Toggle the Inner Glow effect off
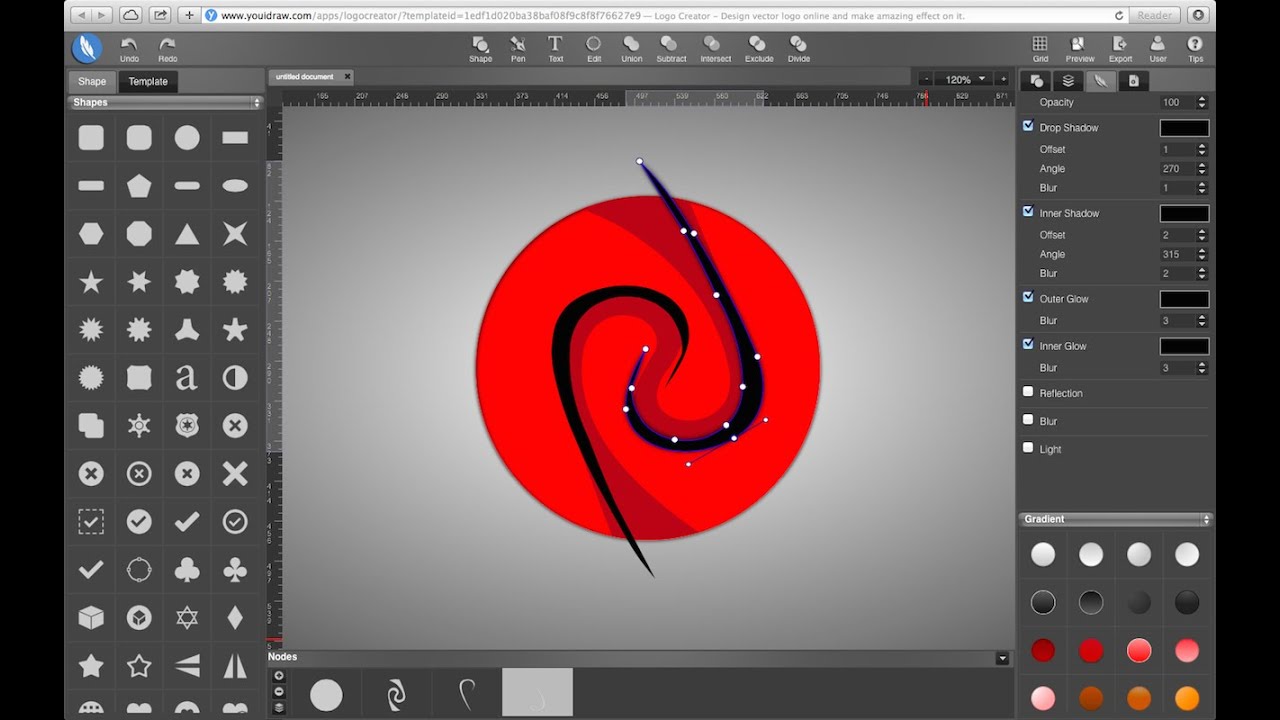The width and height of the screenshot is (1280, 720). click(x=1027, y=345)
